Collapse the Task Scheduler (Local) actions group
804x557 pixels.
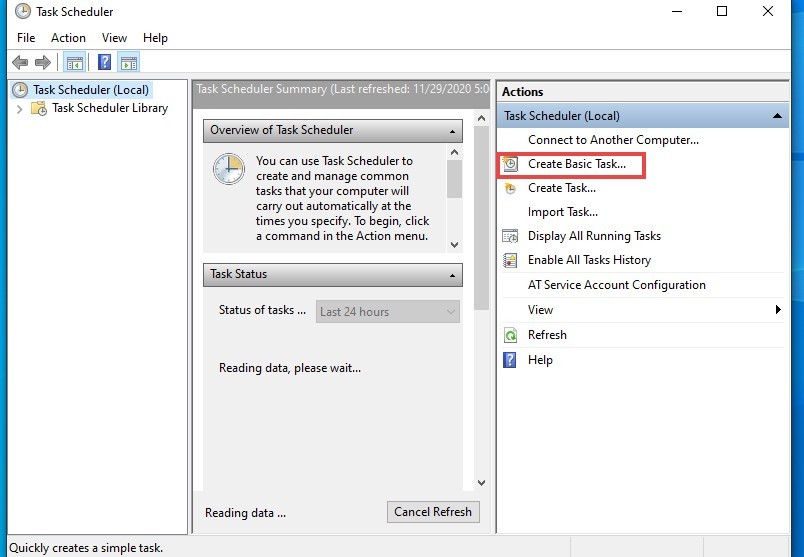(x=777, y=116)
